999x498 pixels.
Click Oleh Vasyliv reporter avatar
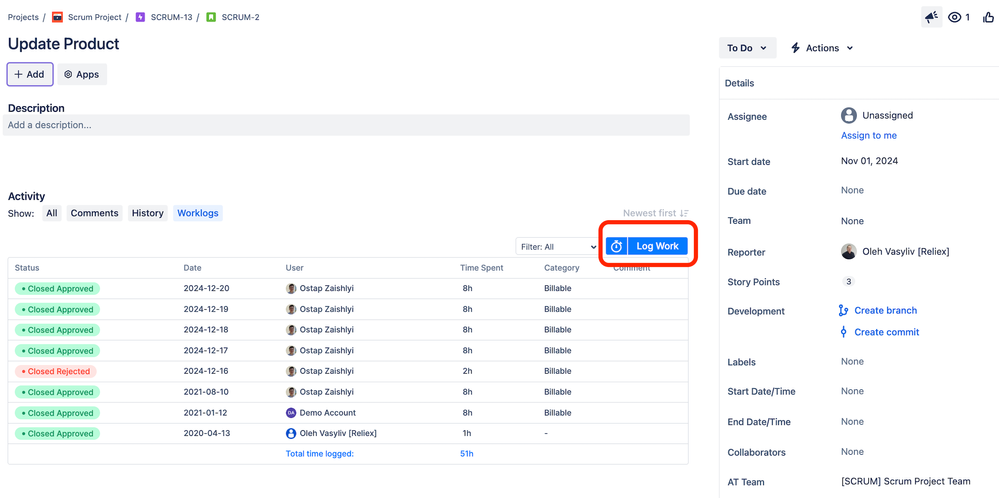(x=848, y=251)
